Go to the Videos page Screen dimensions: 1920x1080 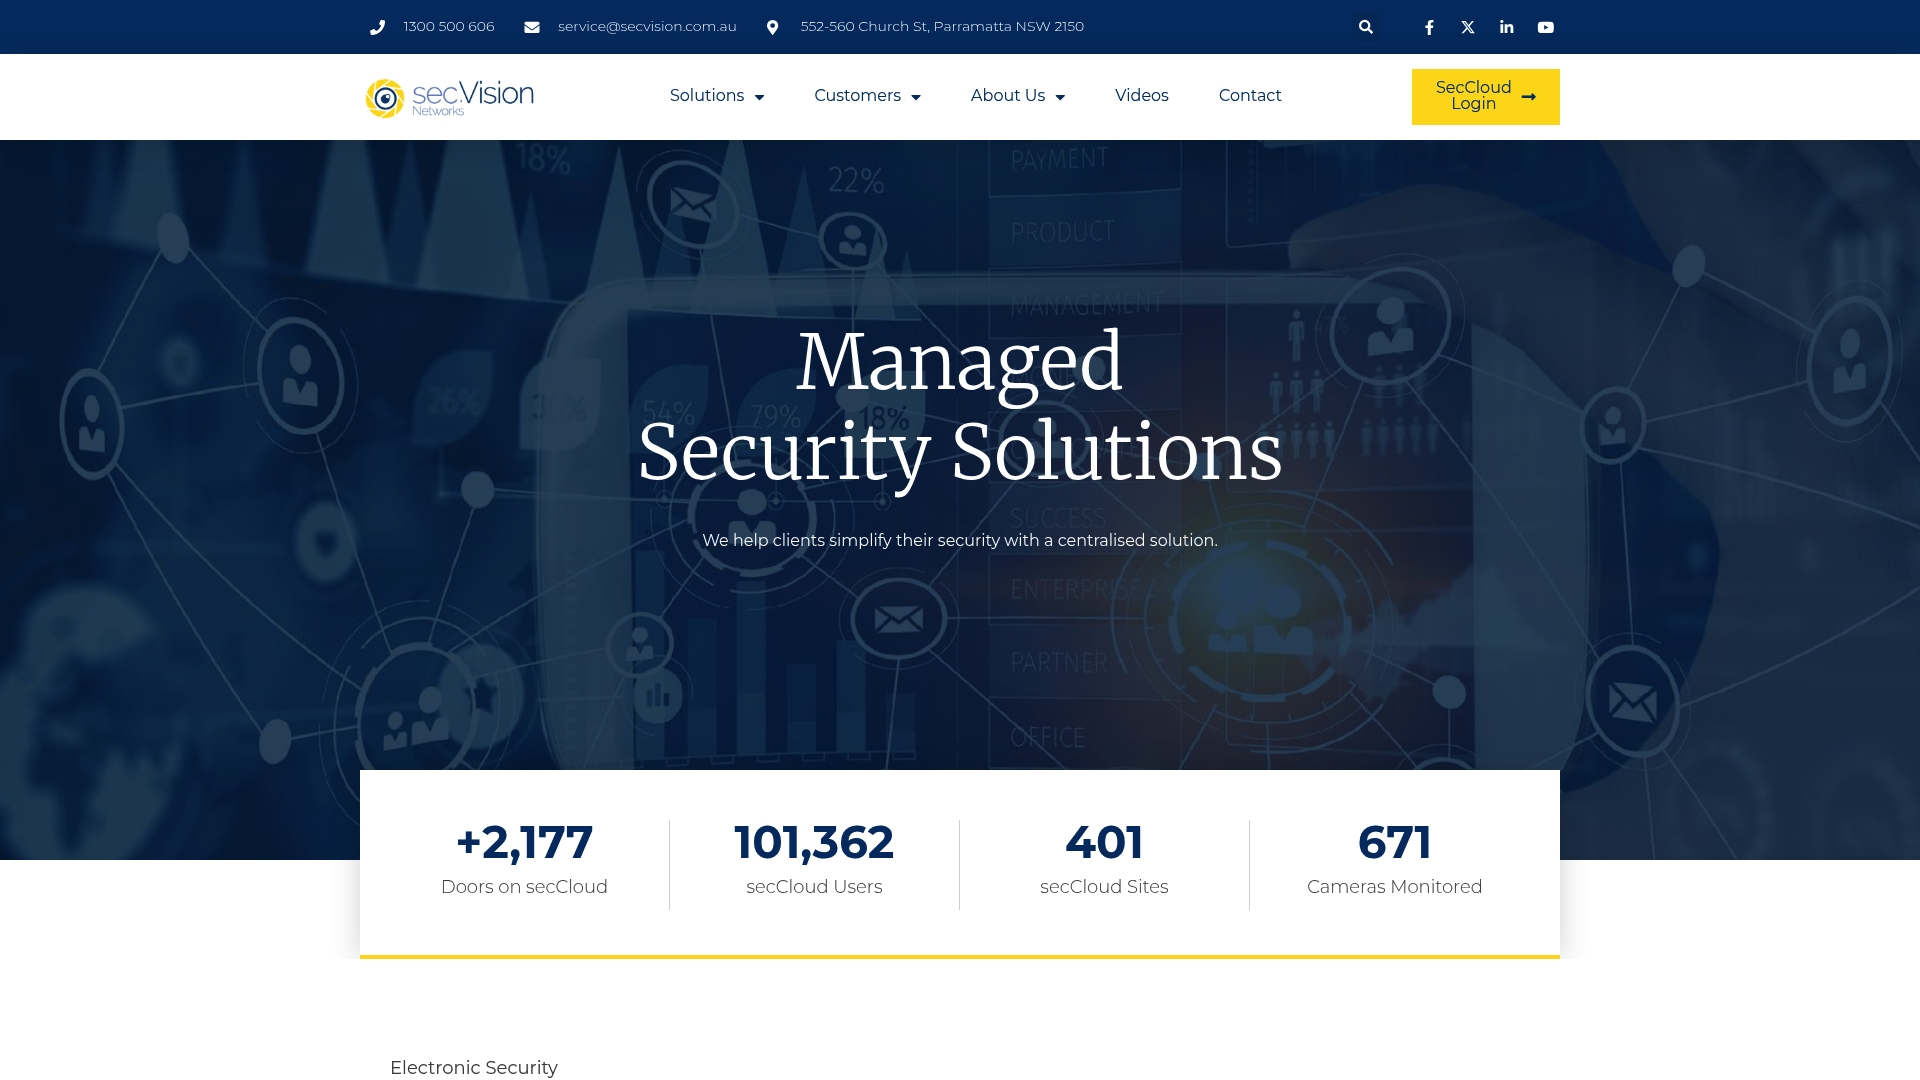click(1142, 96)
